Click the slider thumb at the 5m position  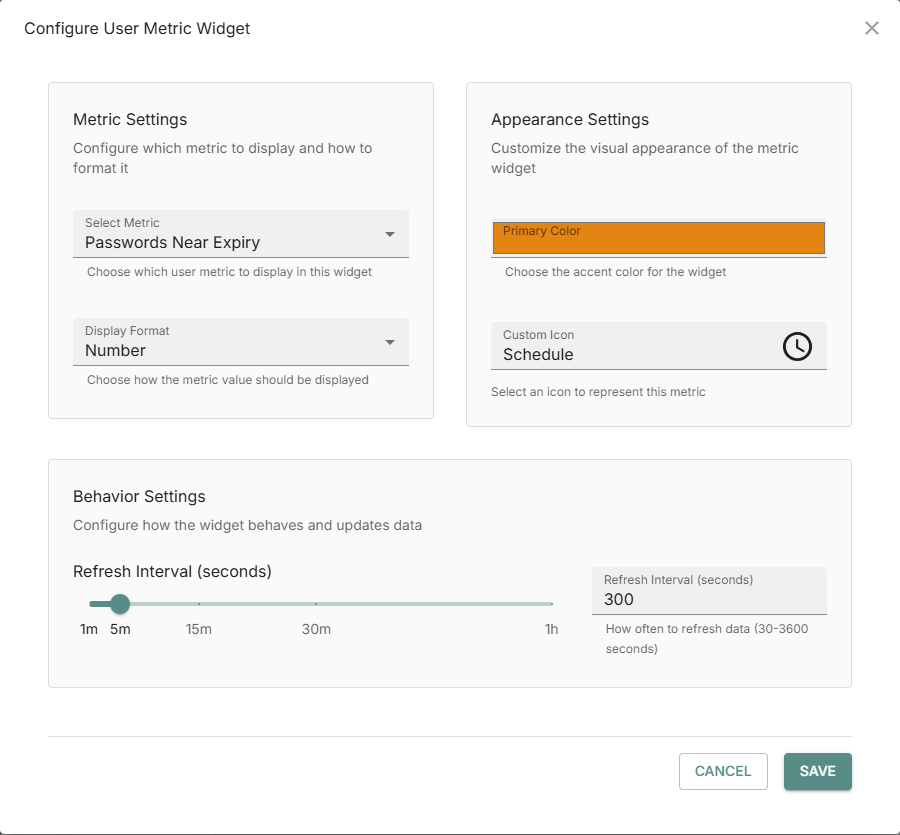tap(120, 604)
